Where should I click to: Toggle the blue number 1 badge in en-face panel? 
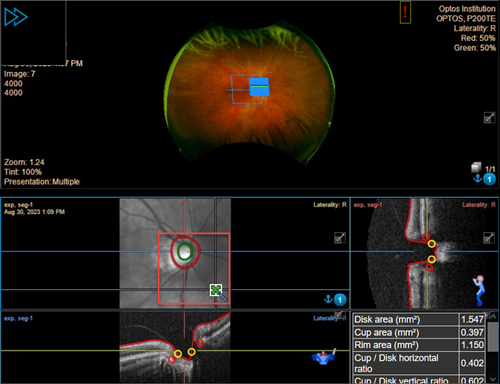click(340, 300)
